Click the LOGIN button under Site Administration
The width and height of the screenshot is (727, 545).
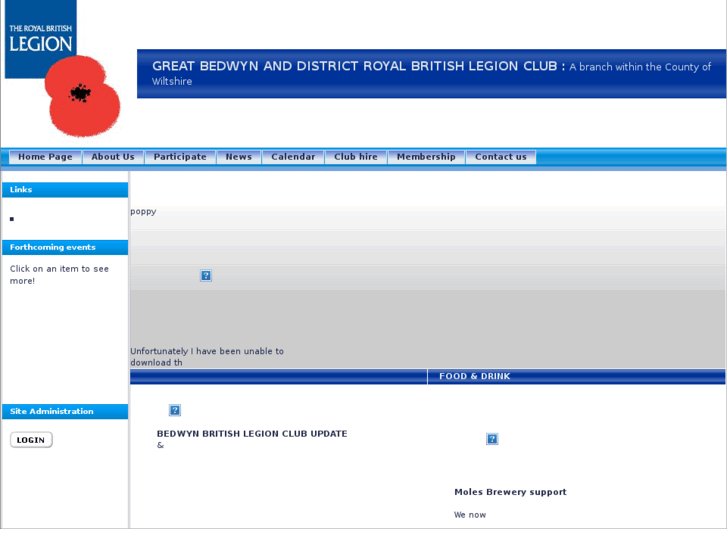pos(31,440)
